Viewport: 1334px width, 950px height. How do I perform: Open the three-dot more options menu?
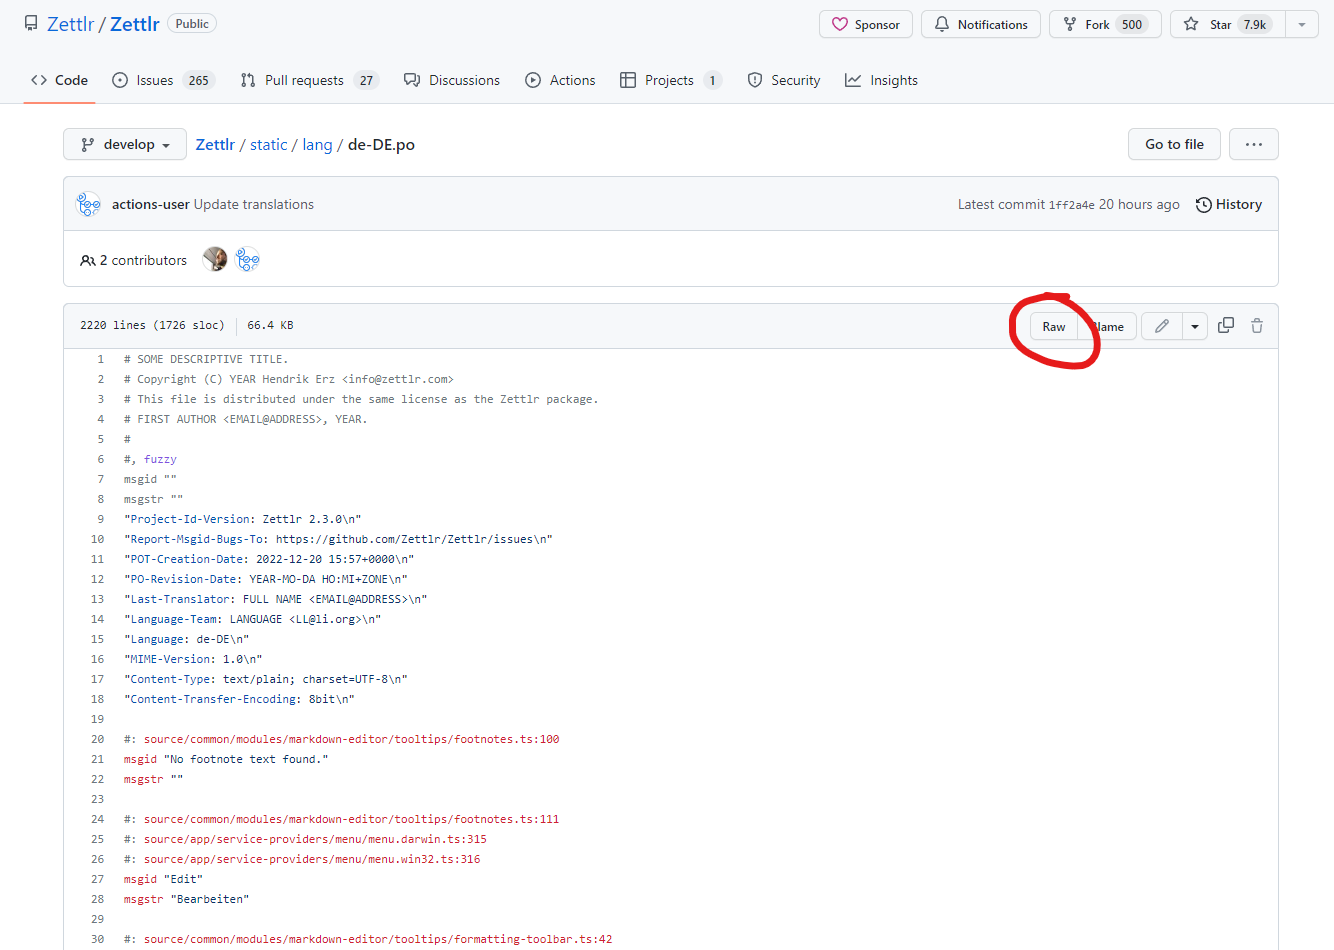1254,144
